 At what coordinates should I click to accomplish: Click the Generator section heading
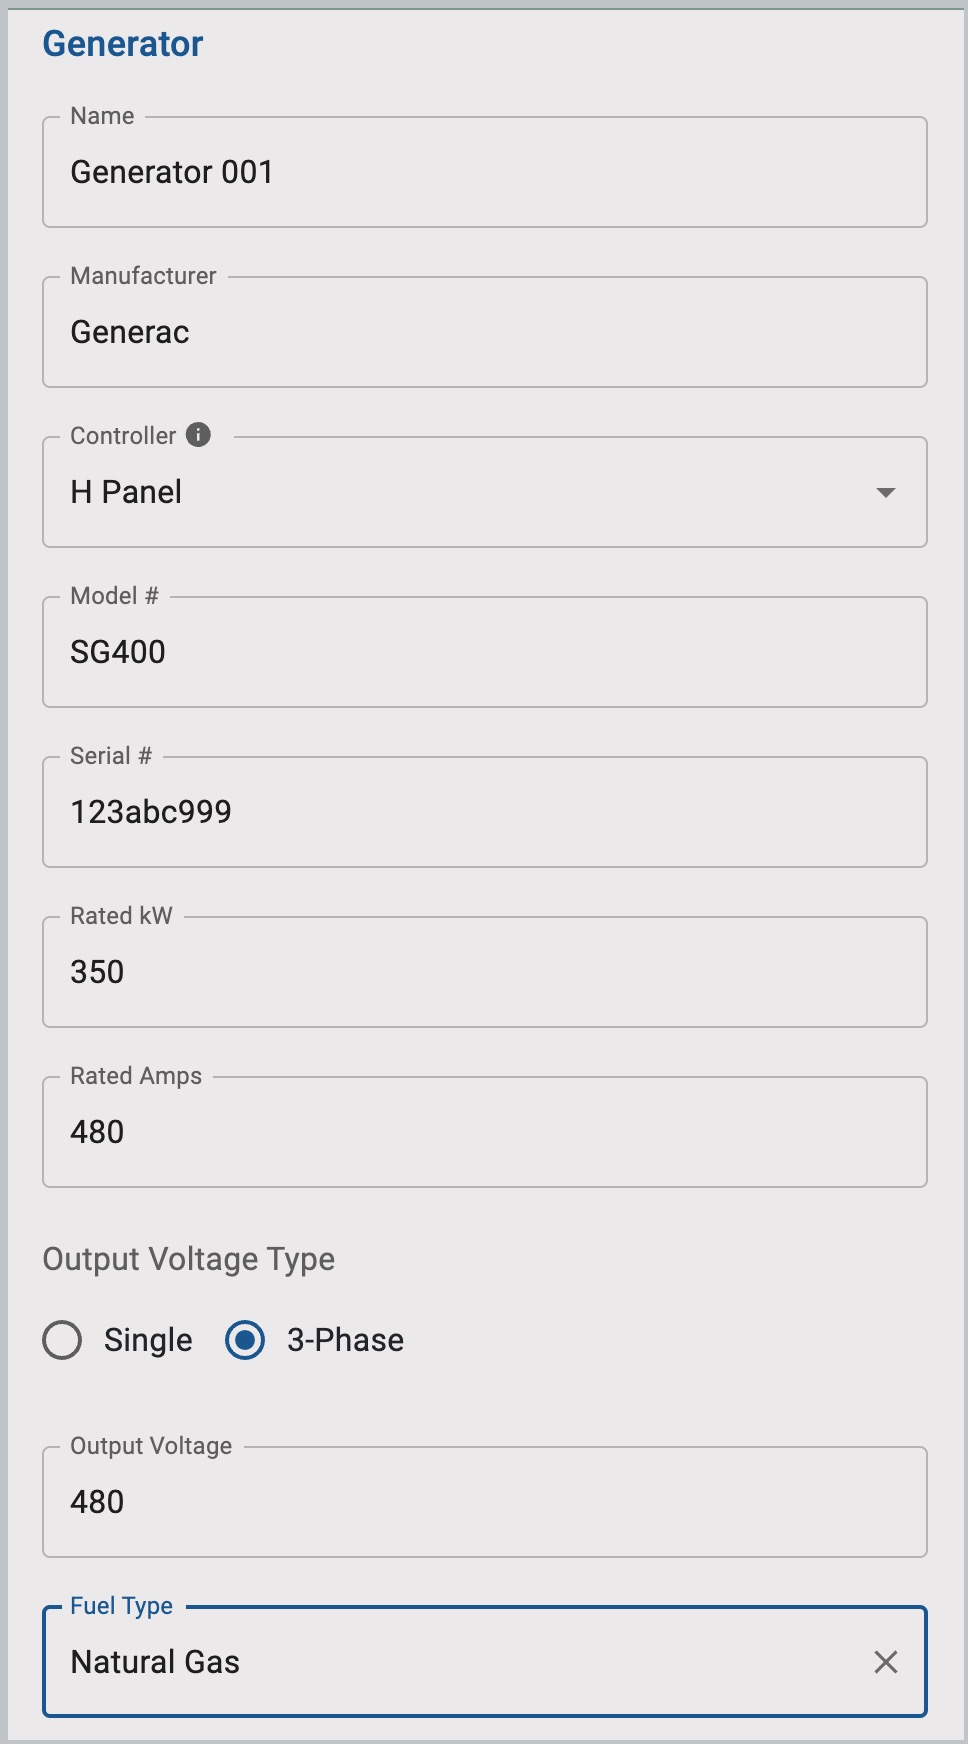coord(123,44)
